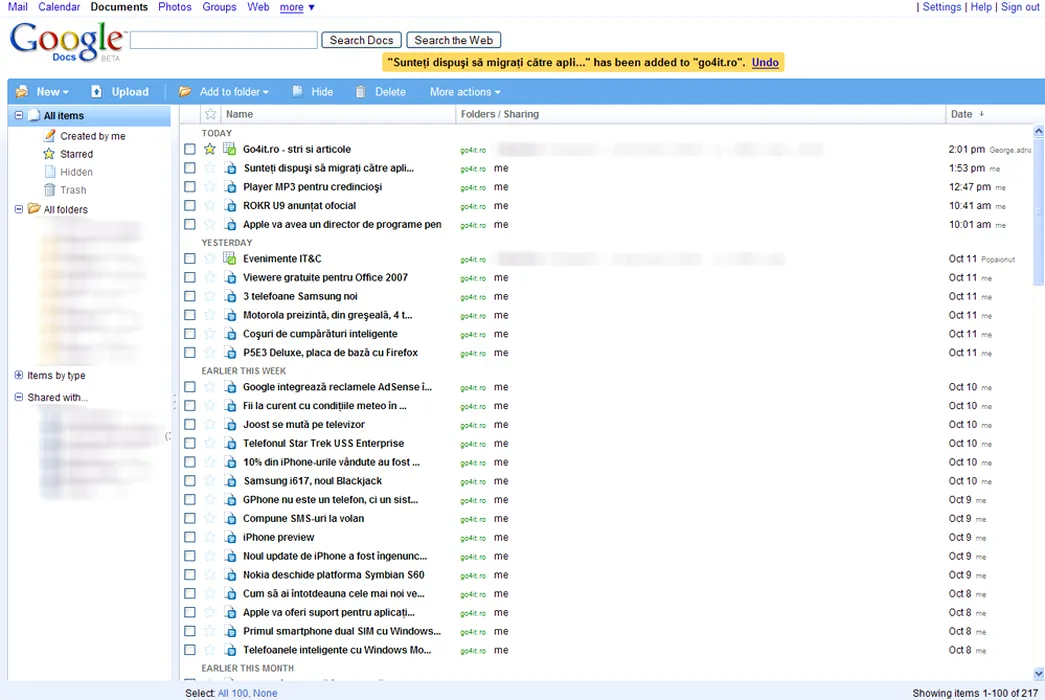
Task: Click document icon of Nokia deschide platforma Symbian S60
Action: pos(230,575)
